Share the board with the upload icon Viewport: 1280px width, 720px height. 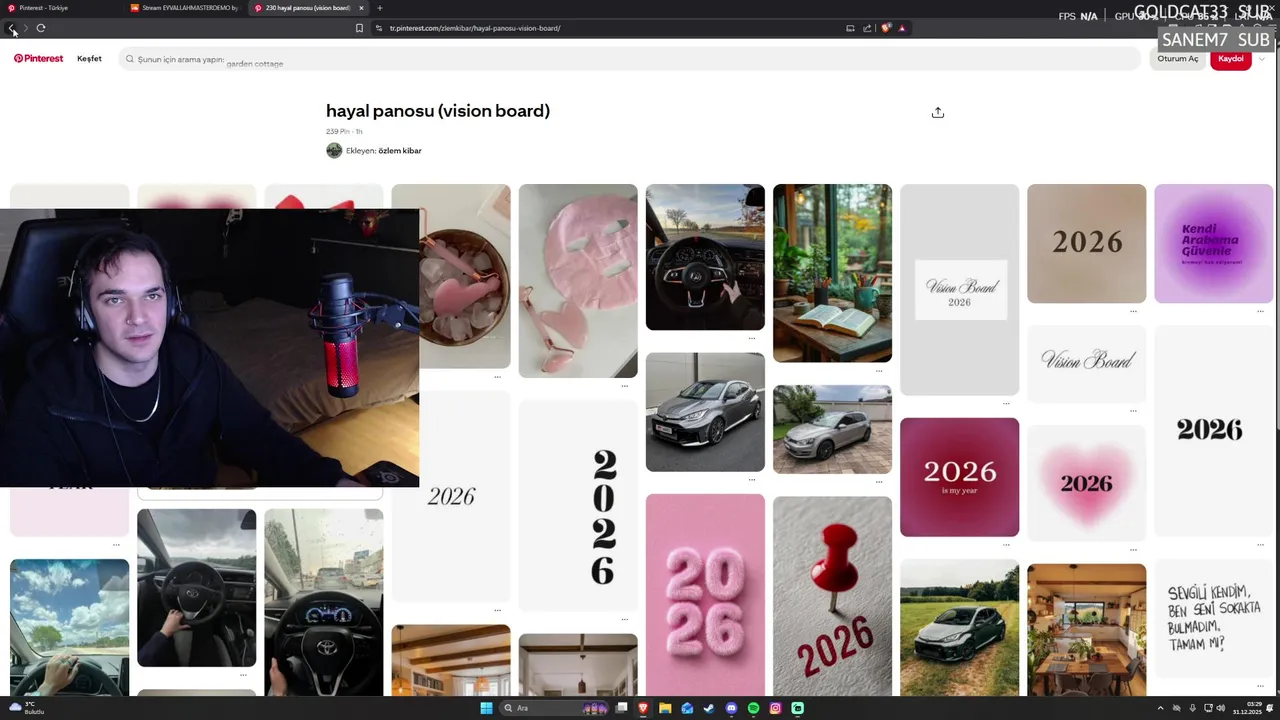pyautogui.click(x=937, y=112)
